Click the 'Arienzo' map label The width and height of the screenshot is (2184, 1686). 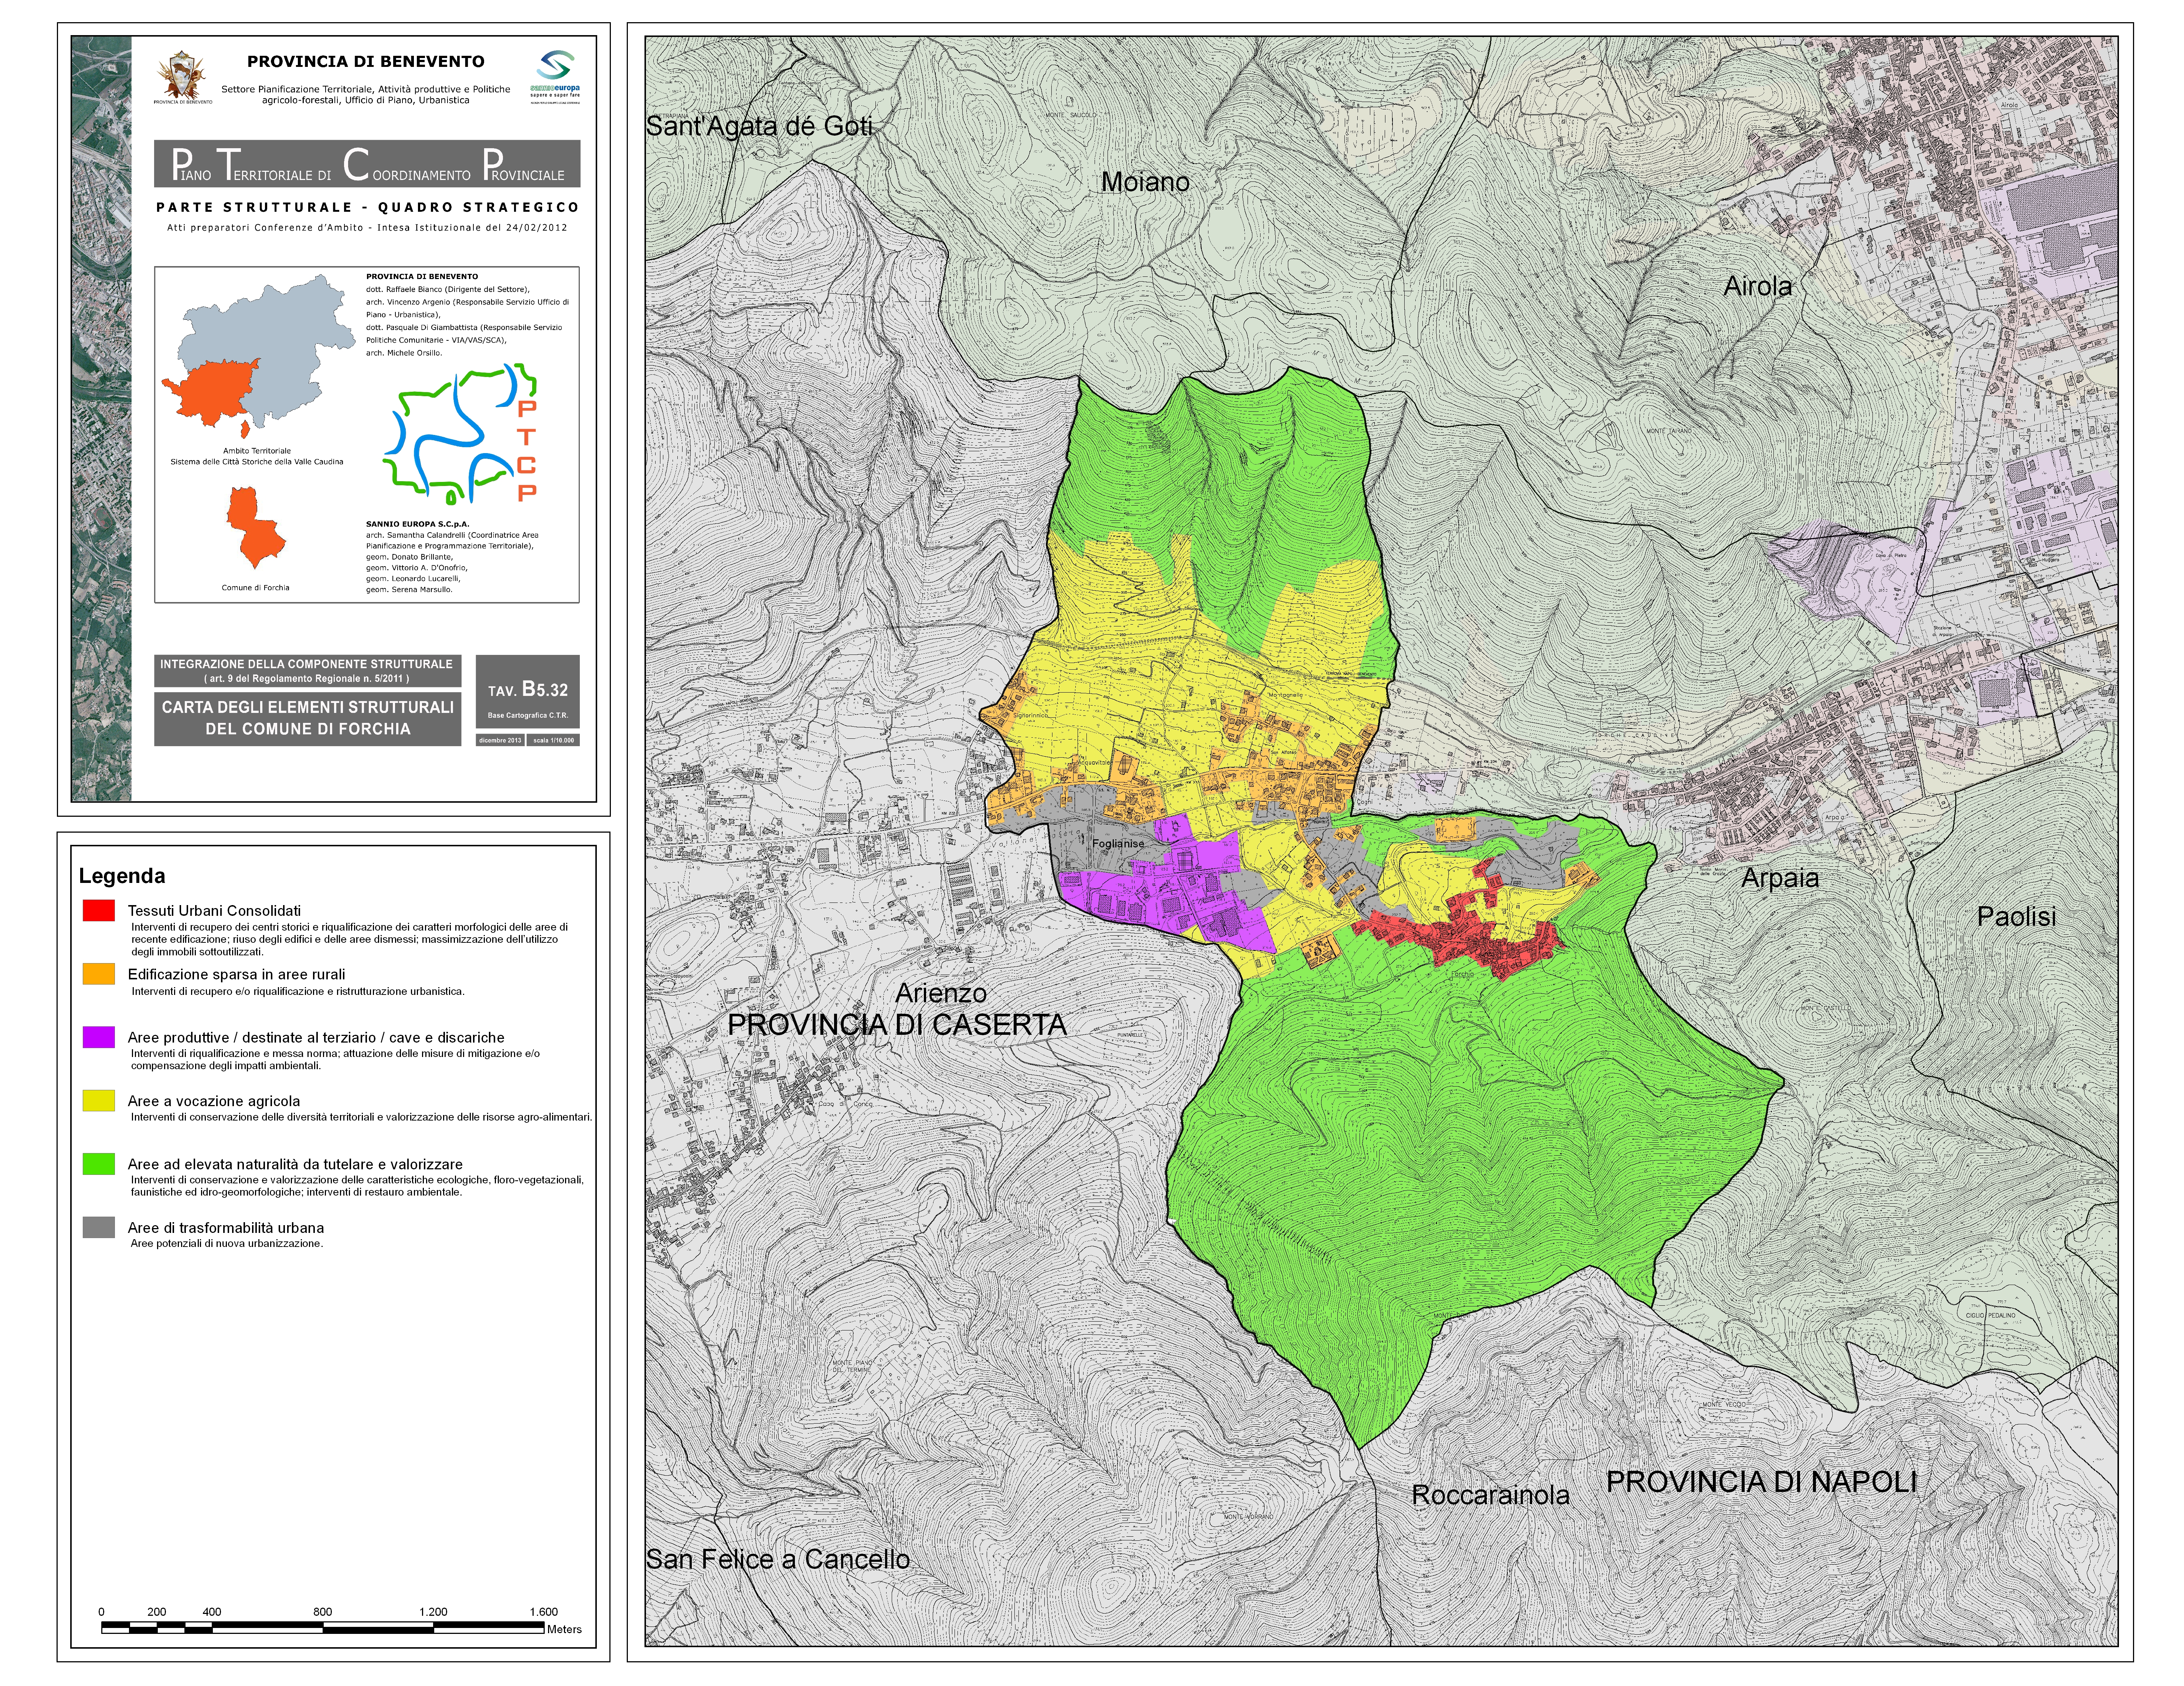(940, 993)
